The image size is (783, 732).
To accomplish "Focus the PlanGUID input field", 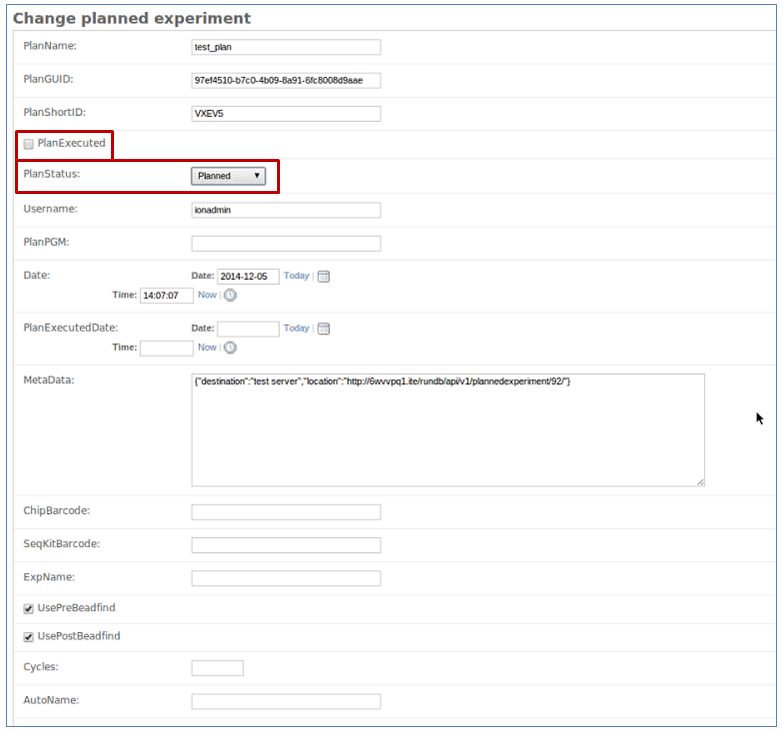I will click(x=286, y=80).
